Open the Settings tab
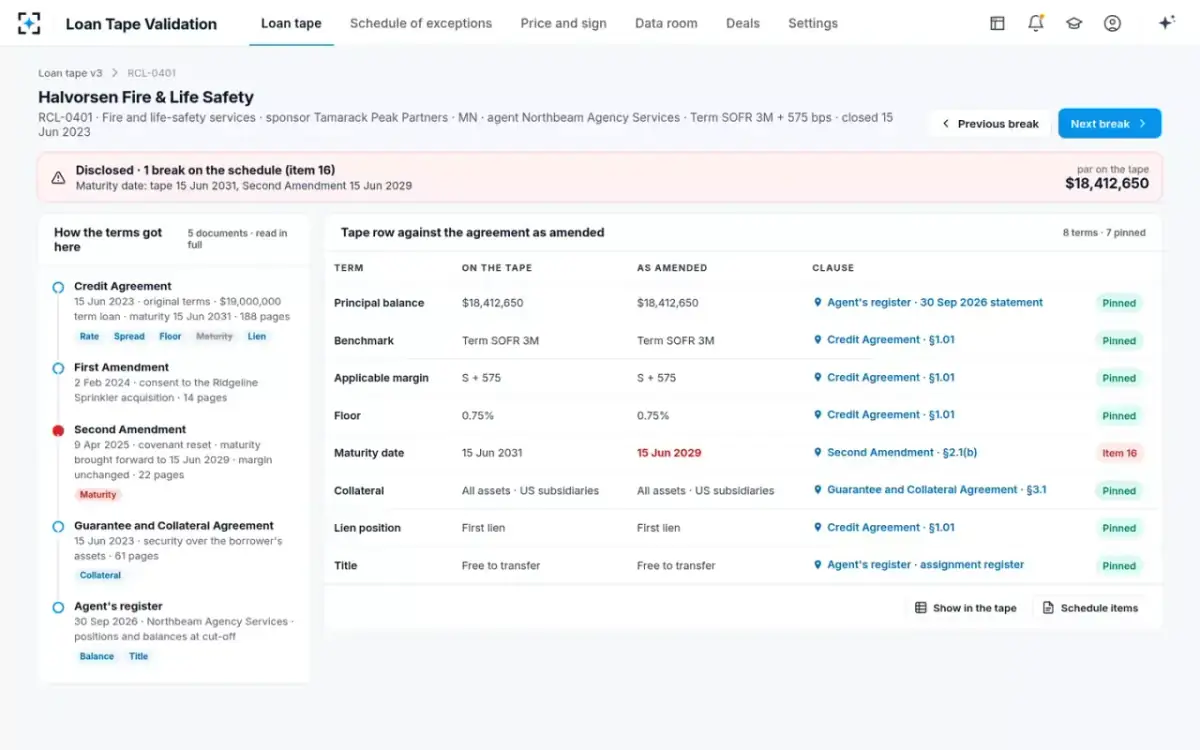The width and height of the screenshot is (1200, 750). (813, 23)
